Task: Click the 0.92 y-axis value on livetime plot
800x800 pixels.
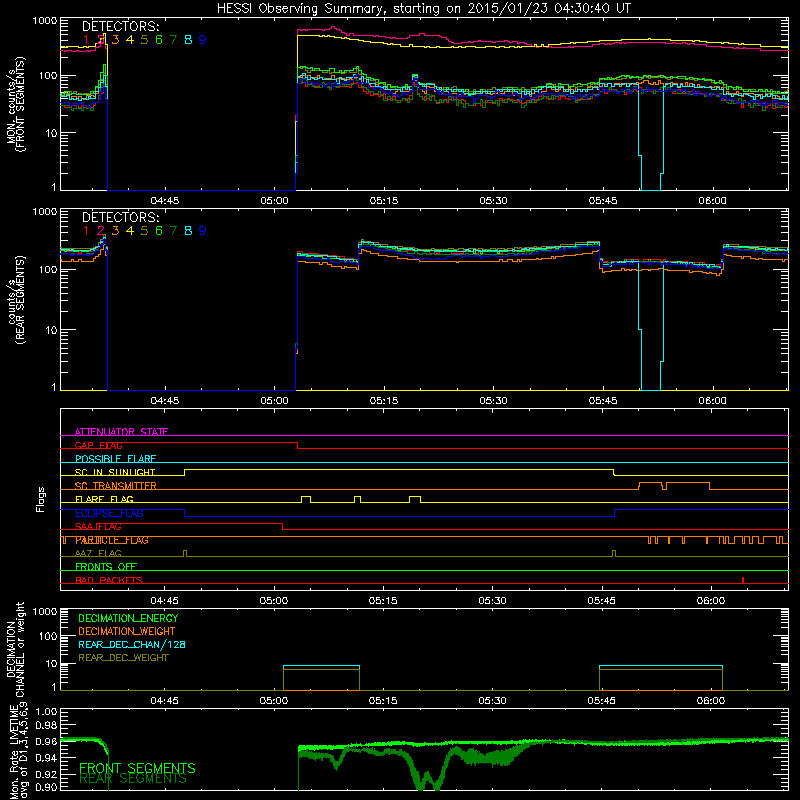Action: coord(47,774)
